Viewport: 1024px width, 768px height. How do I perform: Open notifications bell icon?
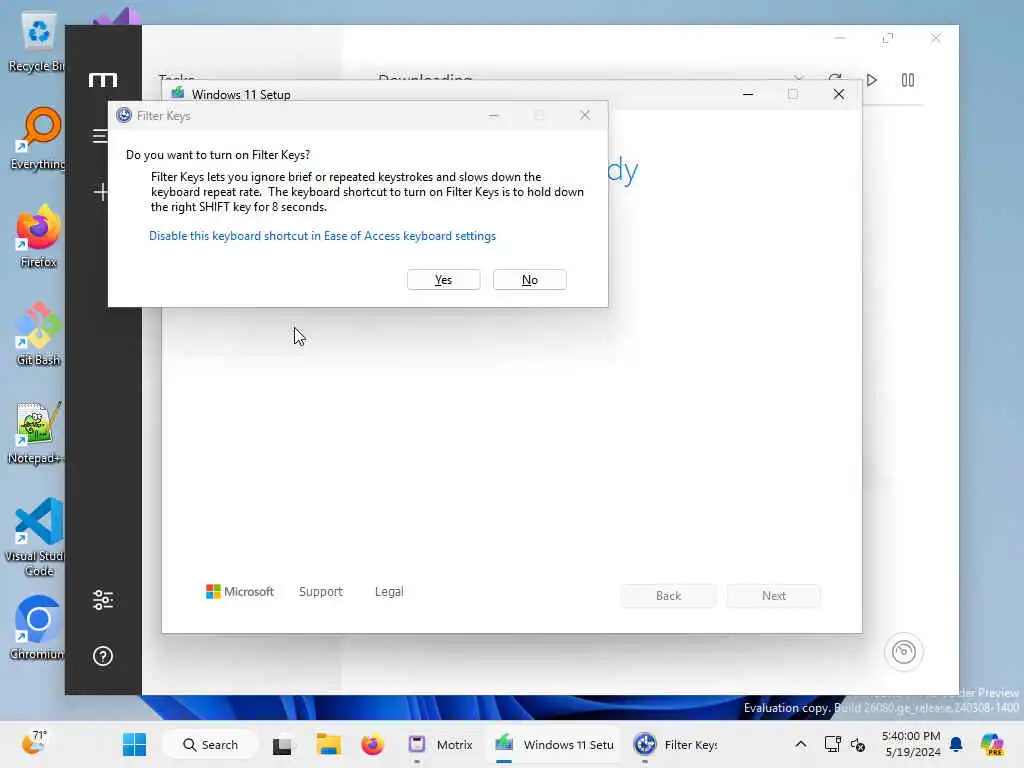tap(956, 744)
